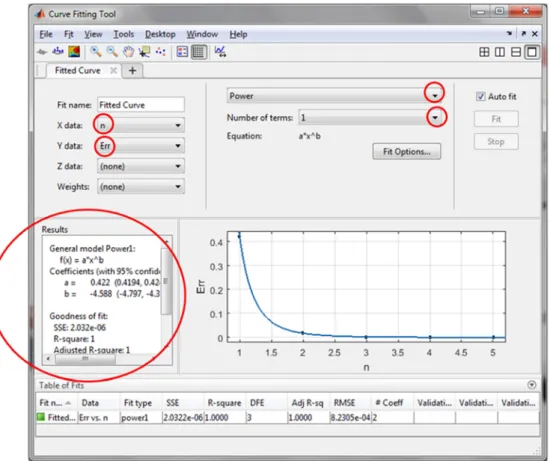Toggle the Legend toolbar icon
550x461 pixels.
182,52
